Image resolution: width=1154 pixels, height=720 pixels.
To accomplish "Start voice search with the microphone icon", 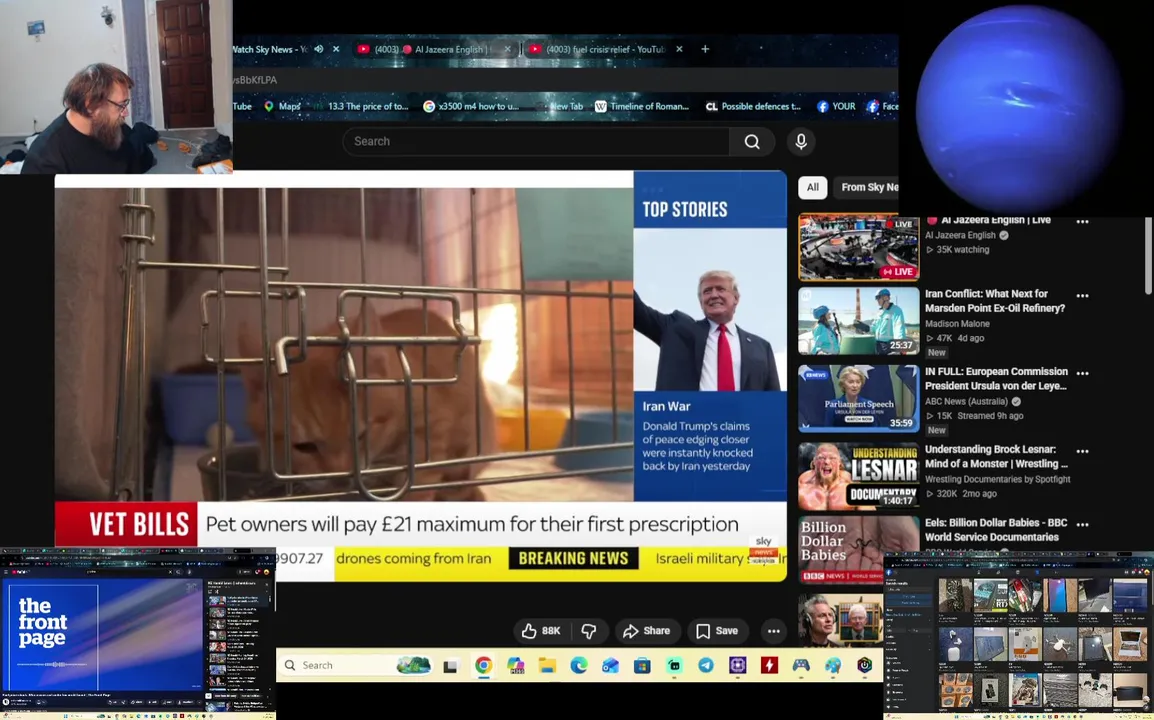I will (x=801, y=141).
